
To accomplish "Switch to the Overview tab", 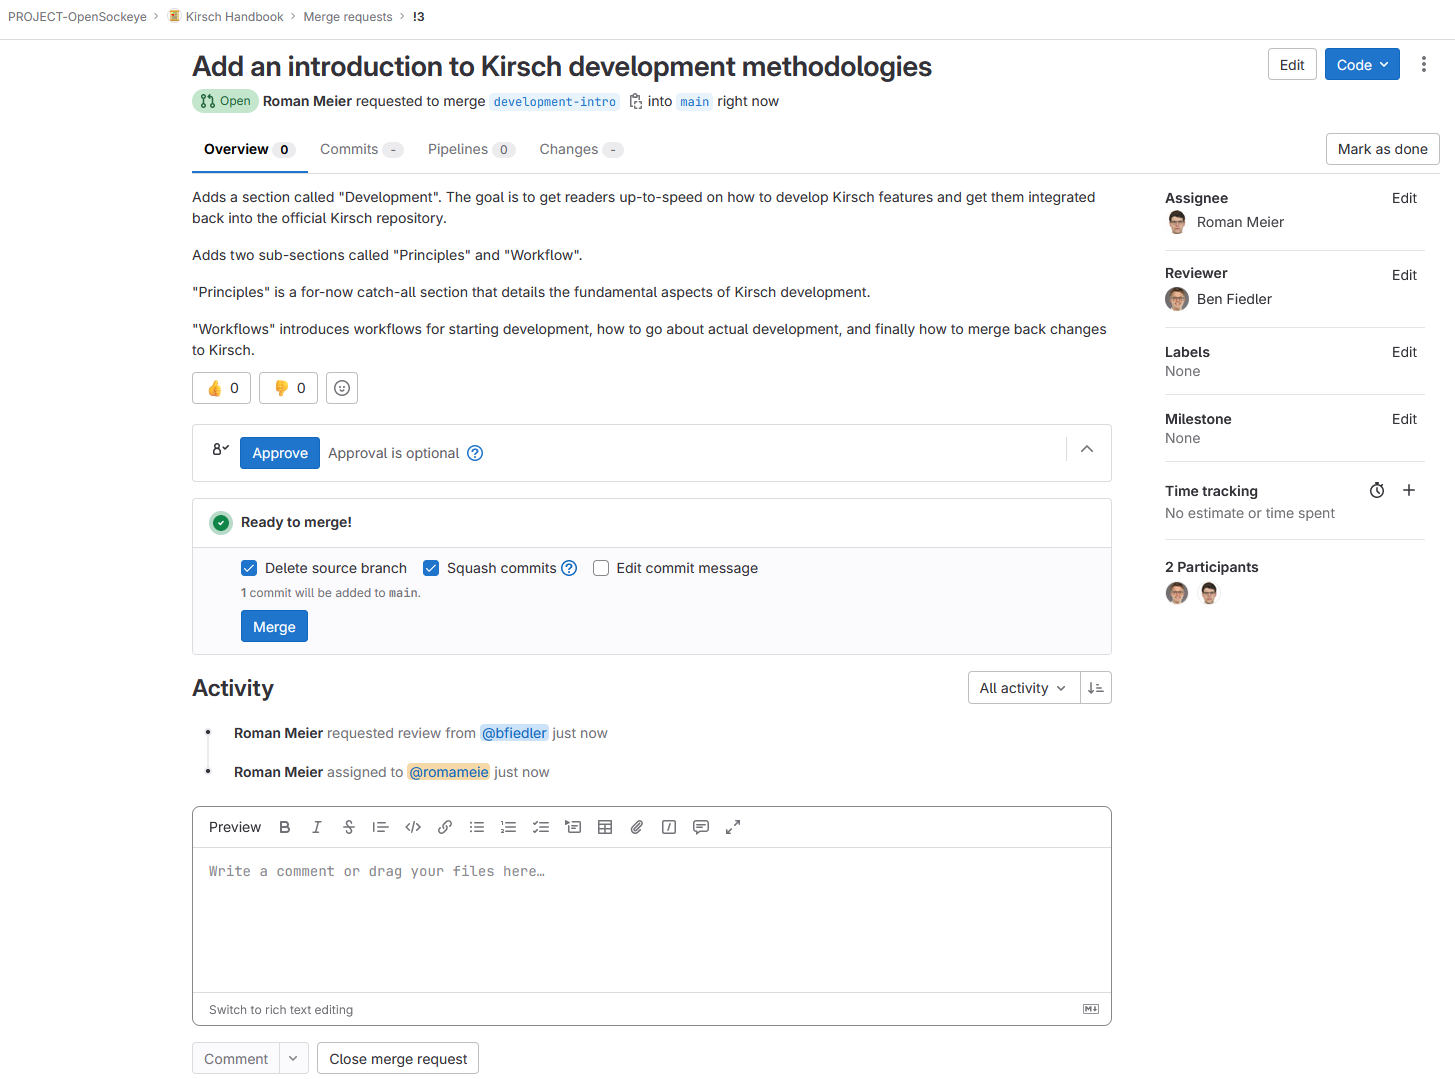I will [249, 149].
